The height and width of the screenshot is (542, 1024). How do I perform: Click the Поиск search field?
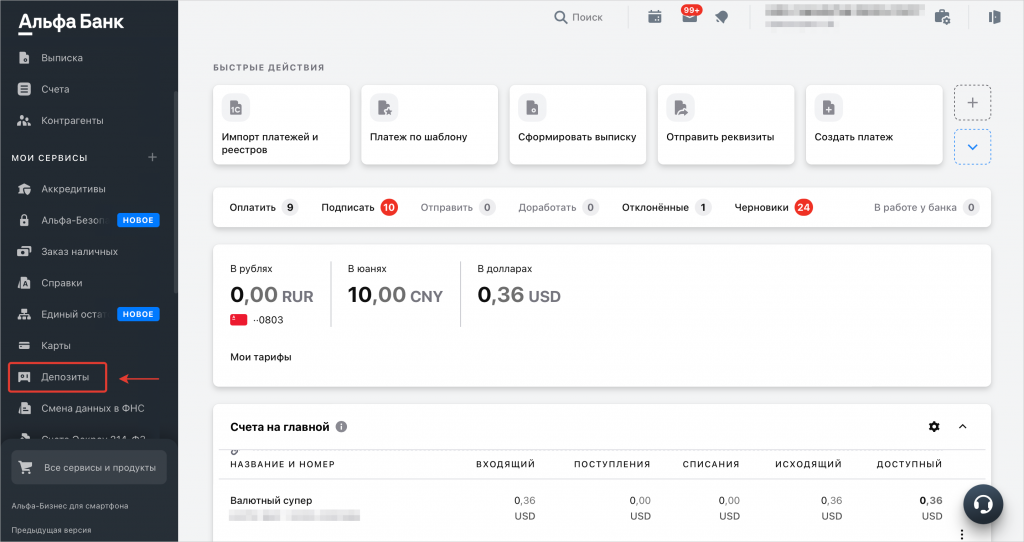coord(578,17)
